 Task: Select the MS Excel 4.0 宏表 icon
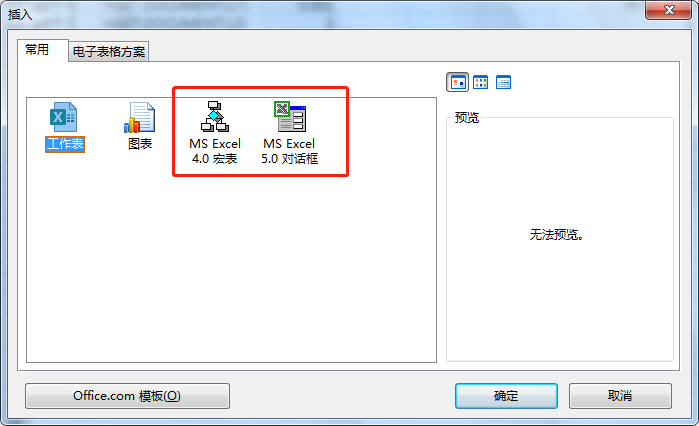[214, 117]
